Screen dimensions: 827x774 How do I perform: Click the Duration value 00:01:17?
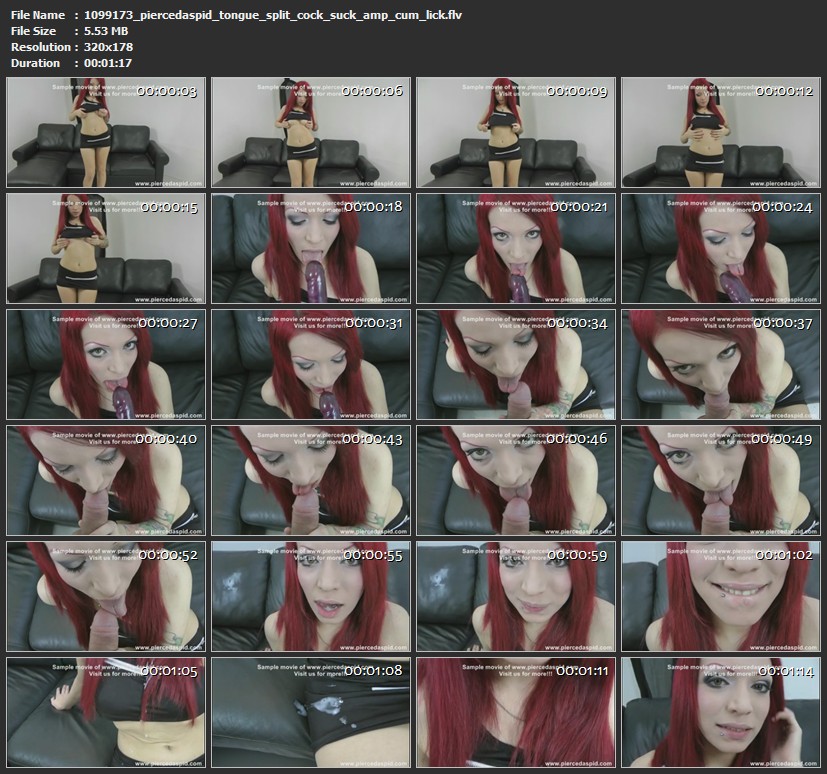(x=109, y=63)
